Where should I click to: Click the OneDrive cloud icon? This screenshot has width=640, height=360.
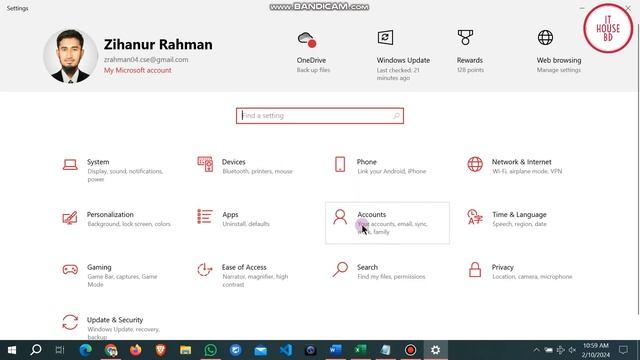point(307,39)
